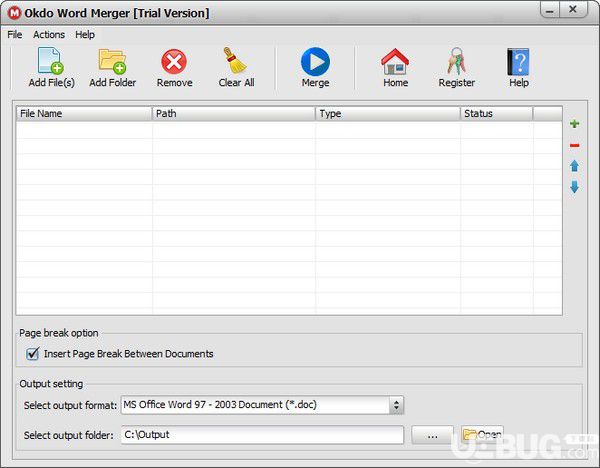Screen dimensions: 600x468
Task: Click the browse "..." button for output folder
Action: 432,435
